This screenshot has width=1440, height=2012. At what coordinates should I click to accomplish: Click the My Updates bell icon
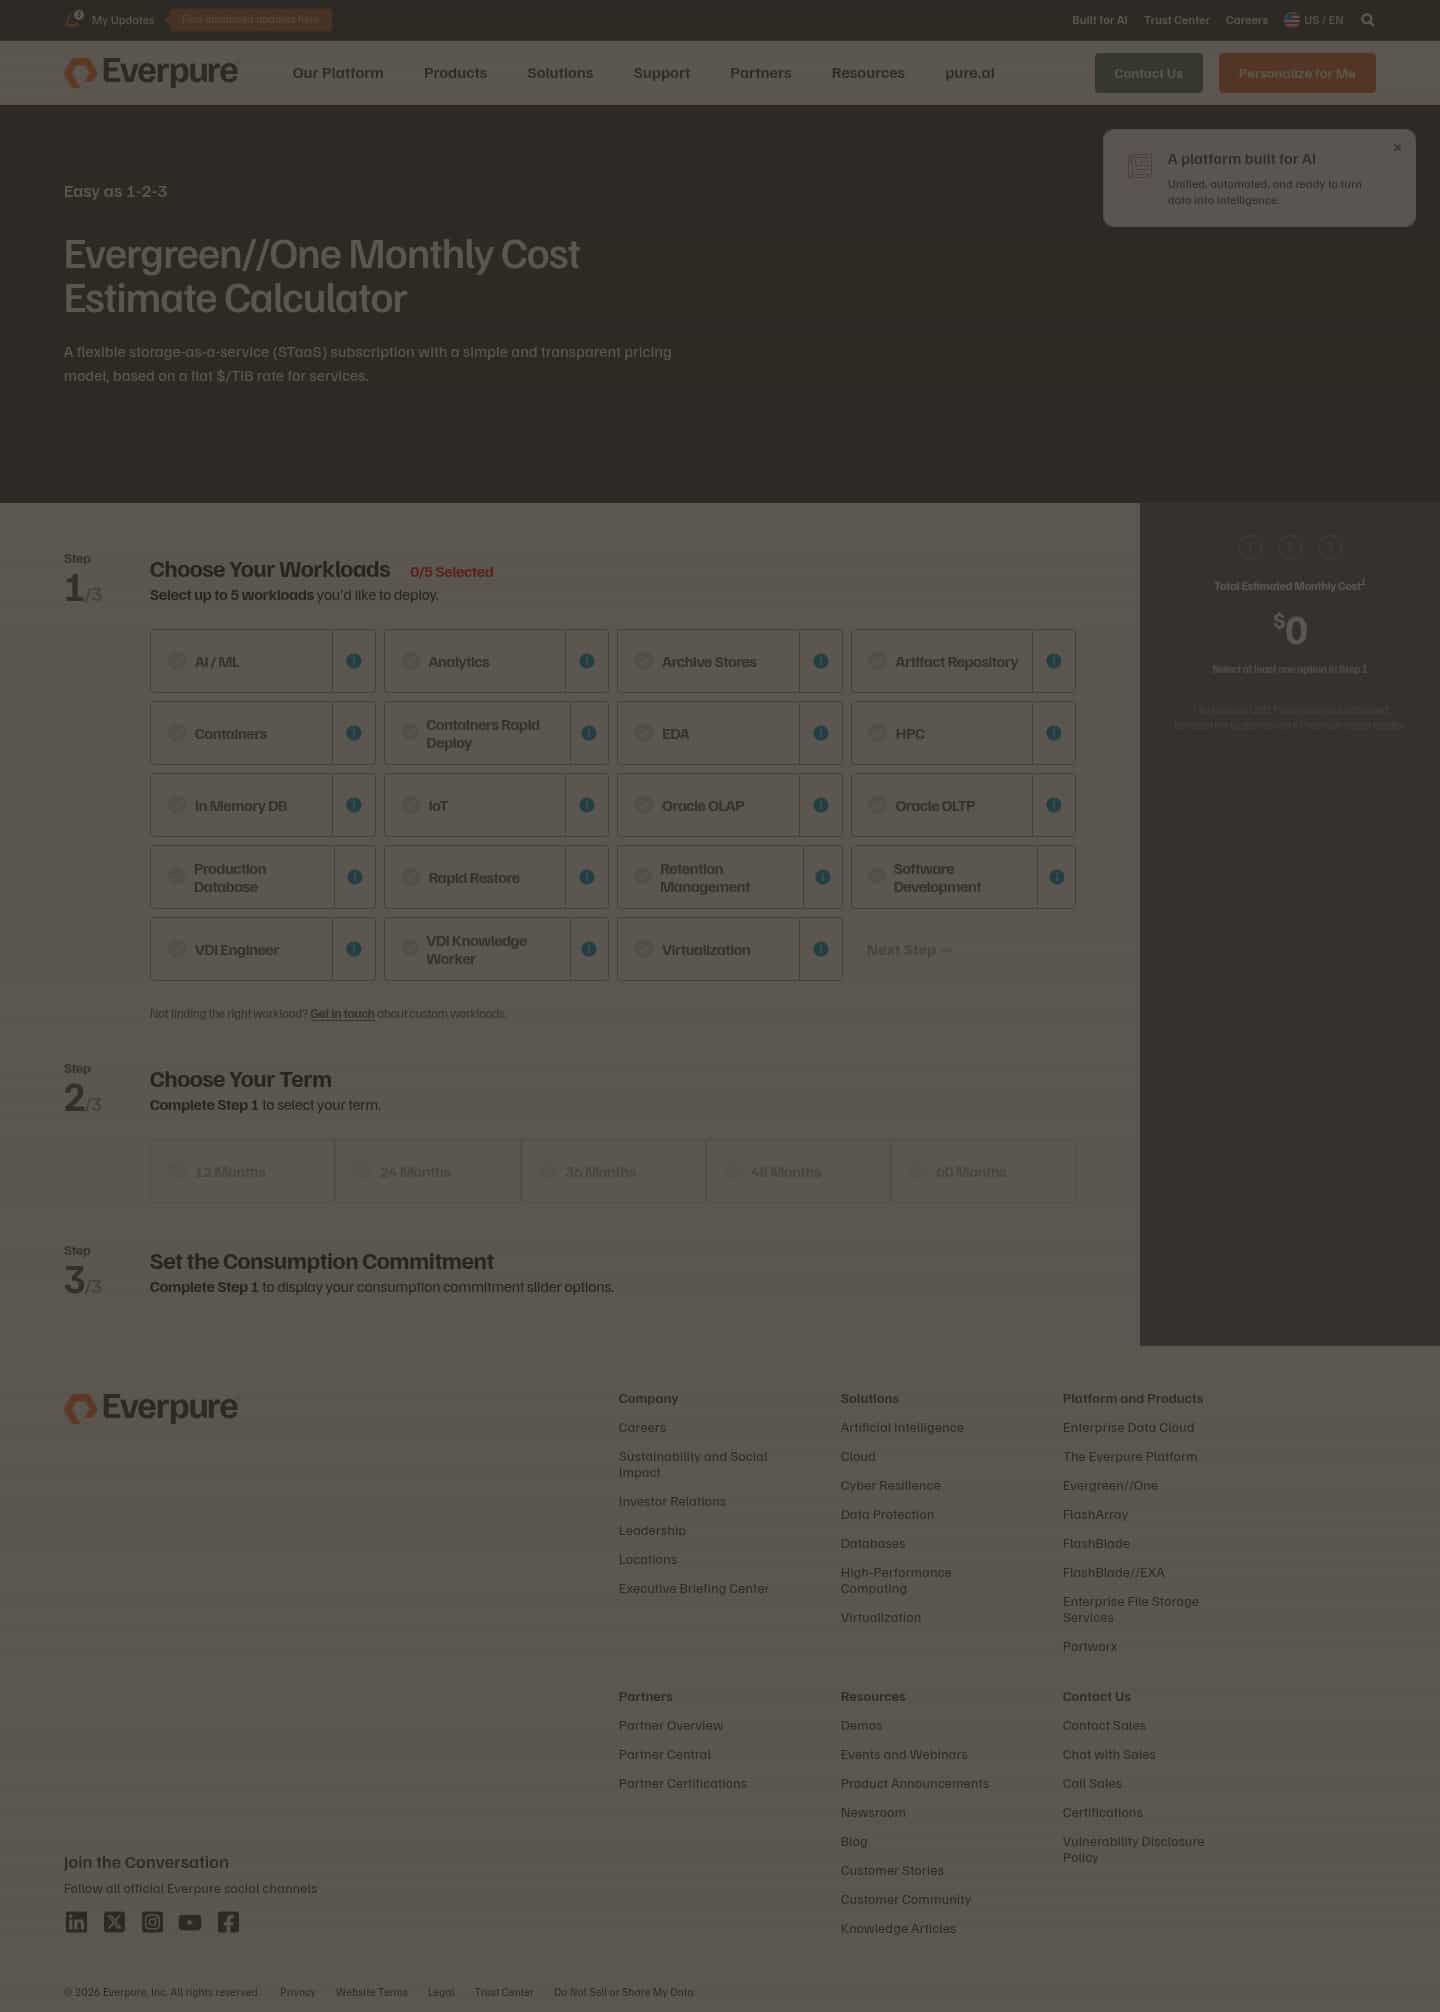(74, 19)
